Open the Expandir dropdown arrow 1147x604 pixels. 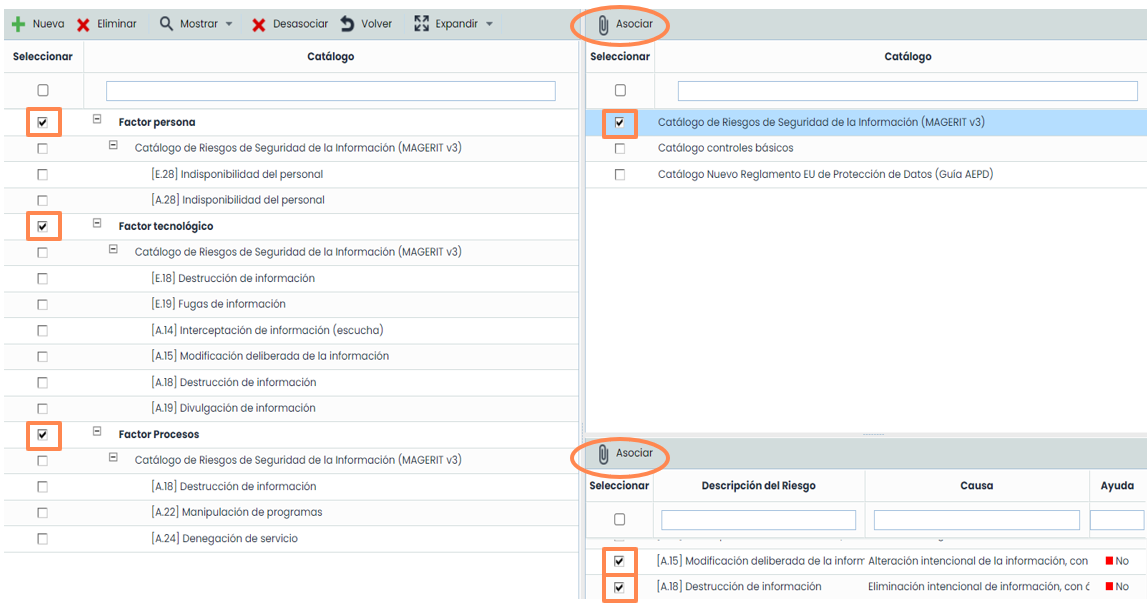click(x=489, y=24)
